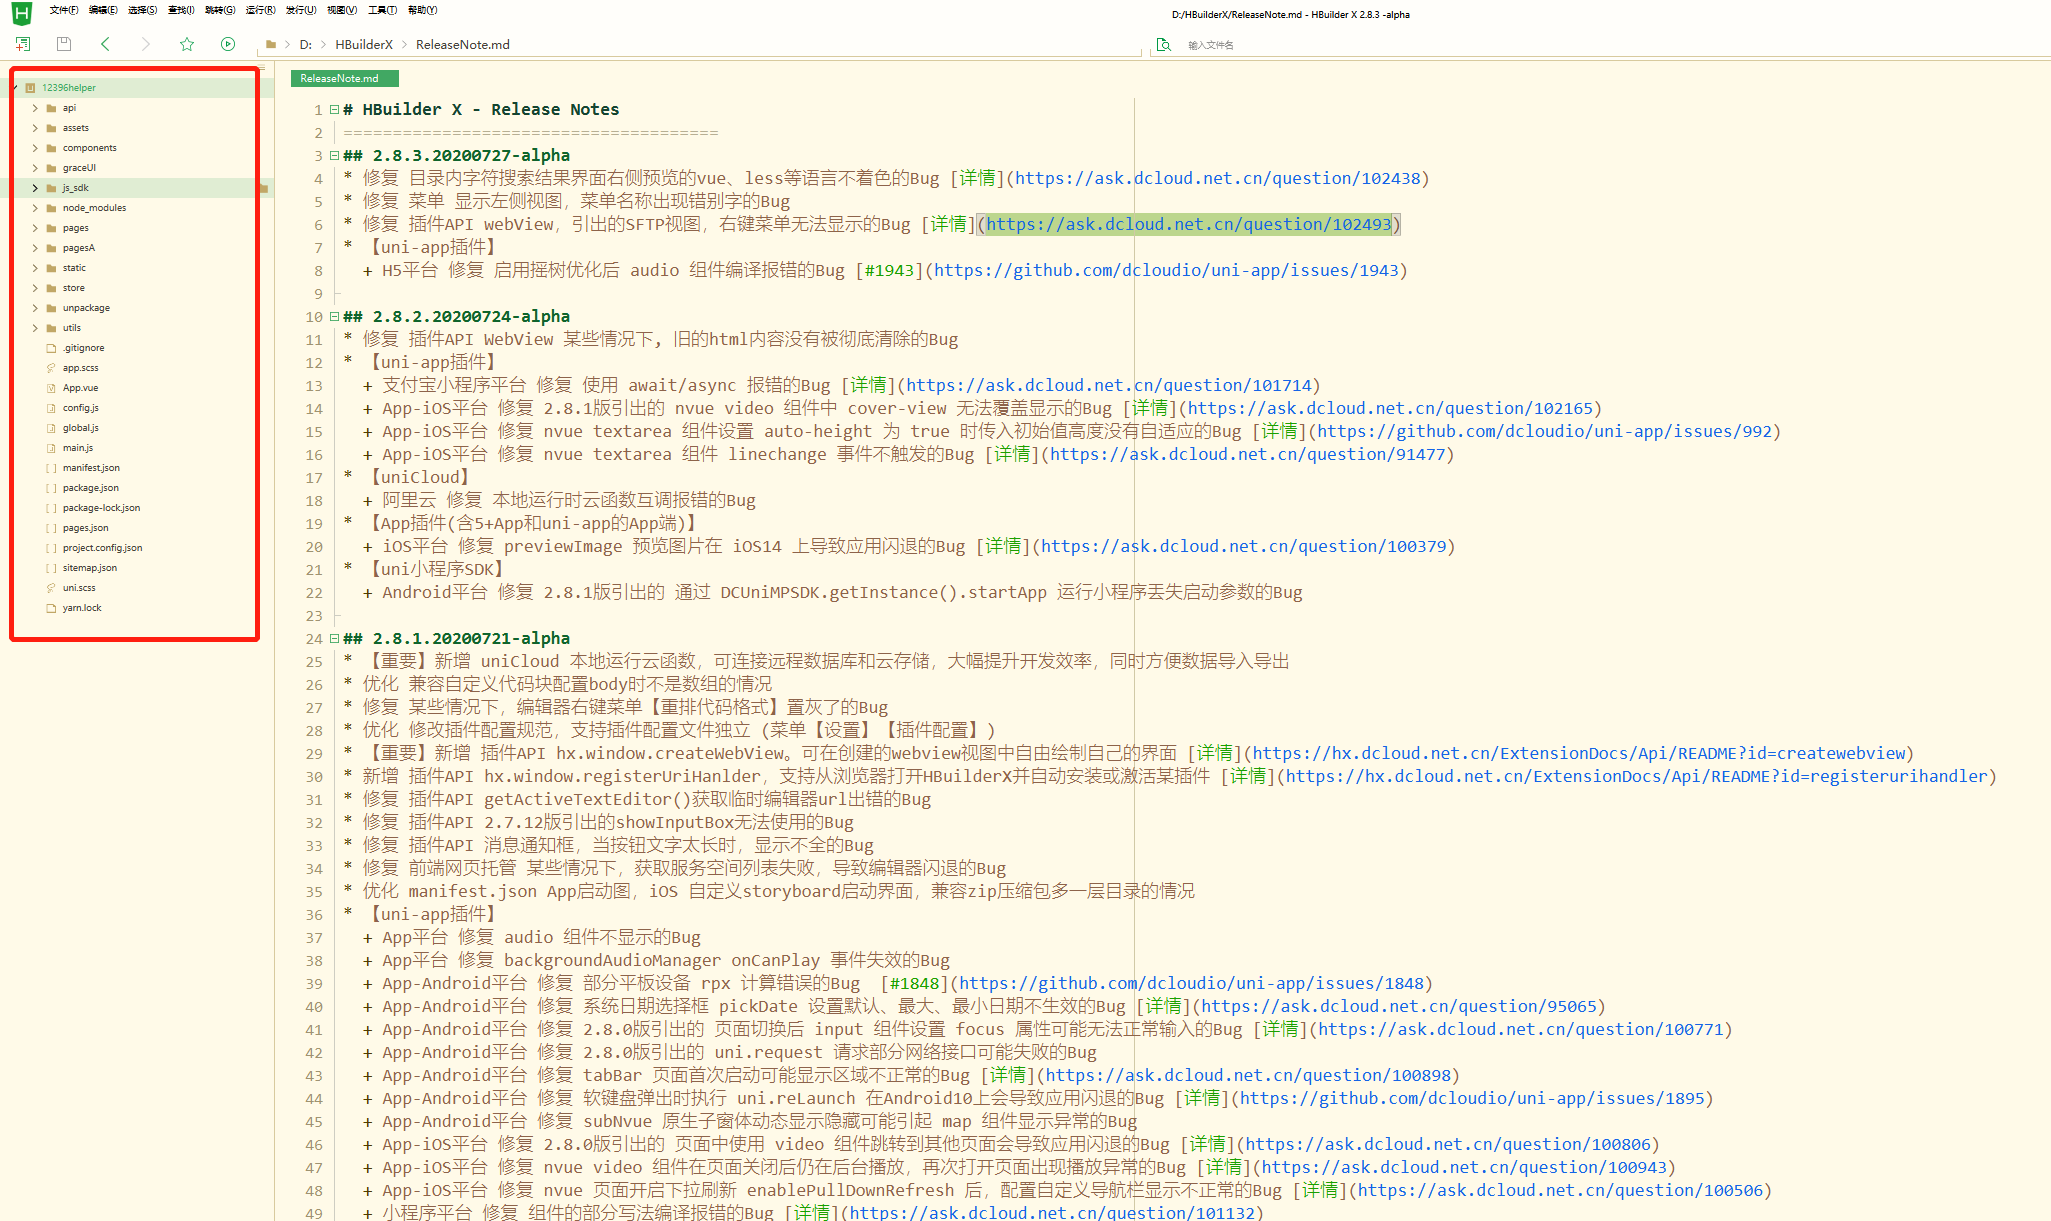Click the 输入文件名 file search field
The width and height of the screenshot is (2051, 1221).
click(x=1600, y=45)
